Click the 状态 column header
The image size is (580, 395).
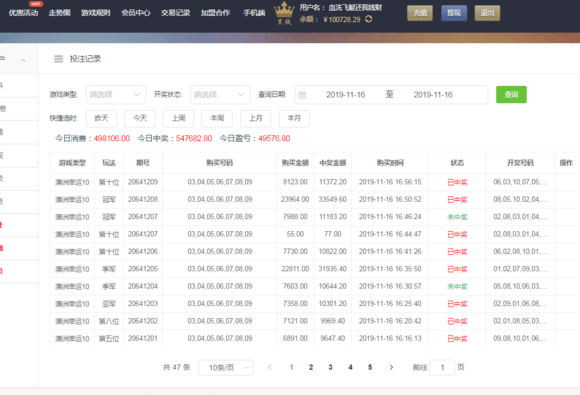tap(457, 163)
